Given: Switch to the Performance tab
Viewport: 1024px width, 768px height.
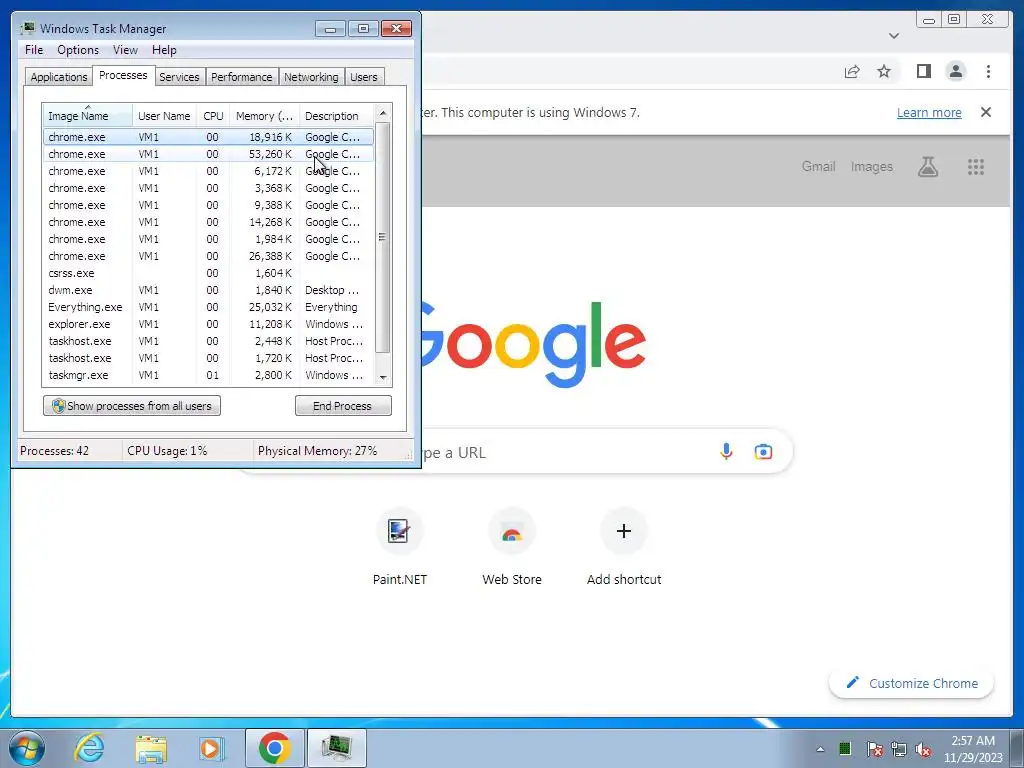Looking at the screenshot, I should pos(241,77).
